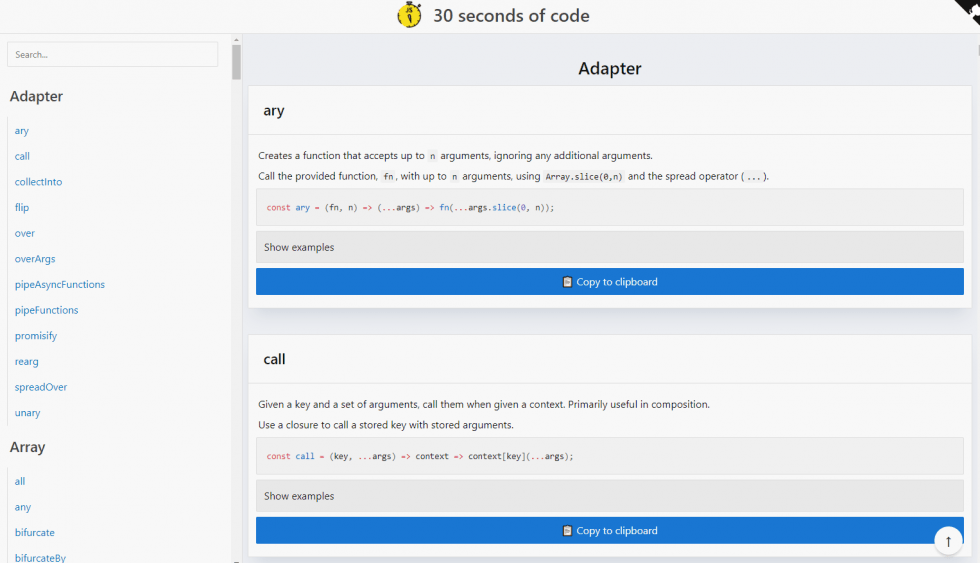Open the all link under Array
Viewport: 980px width, 563px height.
click(20, 481)
